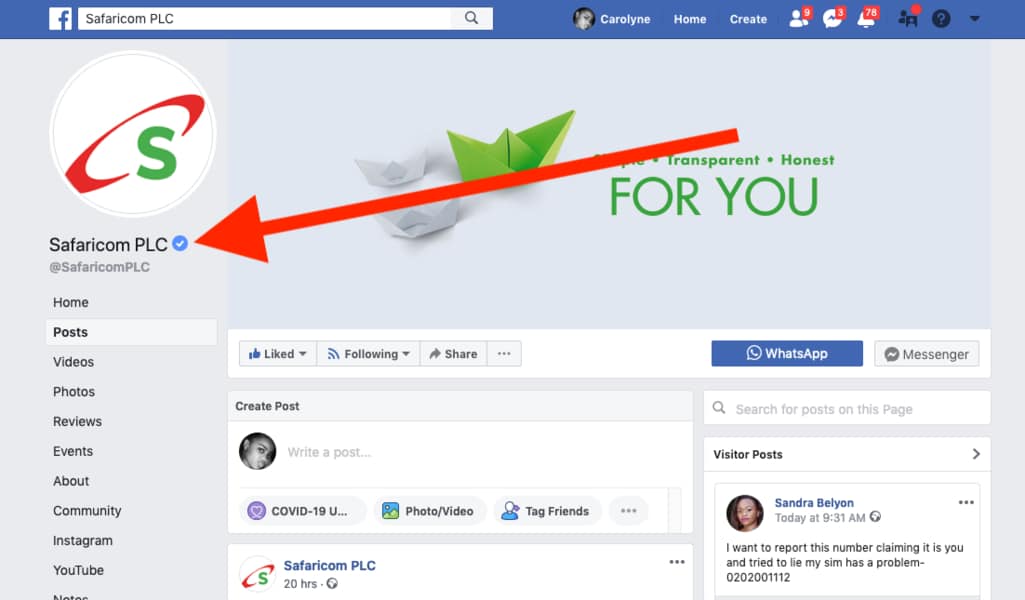Image resolution: width=1025 pixels, height=600 pixels.
Task: Open the Friend Requests icon
Action: (x=797, y=18)
